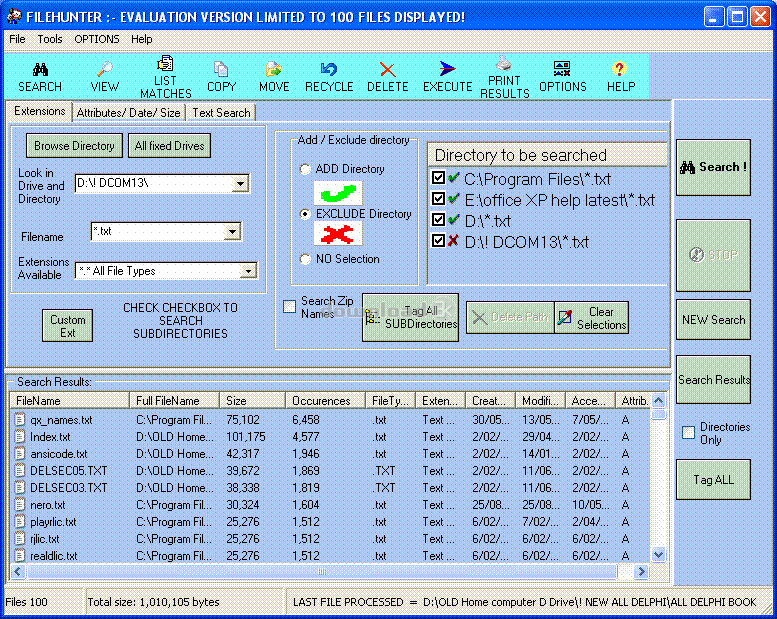Screen dimensions: 777x619
Task: Click the red cross EXCLUDE image
Action: (x=338, y=233)
